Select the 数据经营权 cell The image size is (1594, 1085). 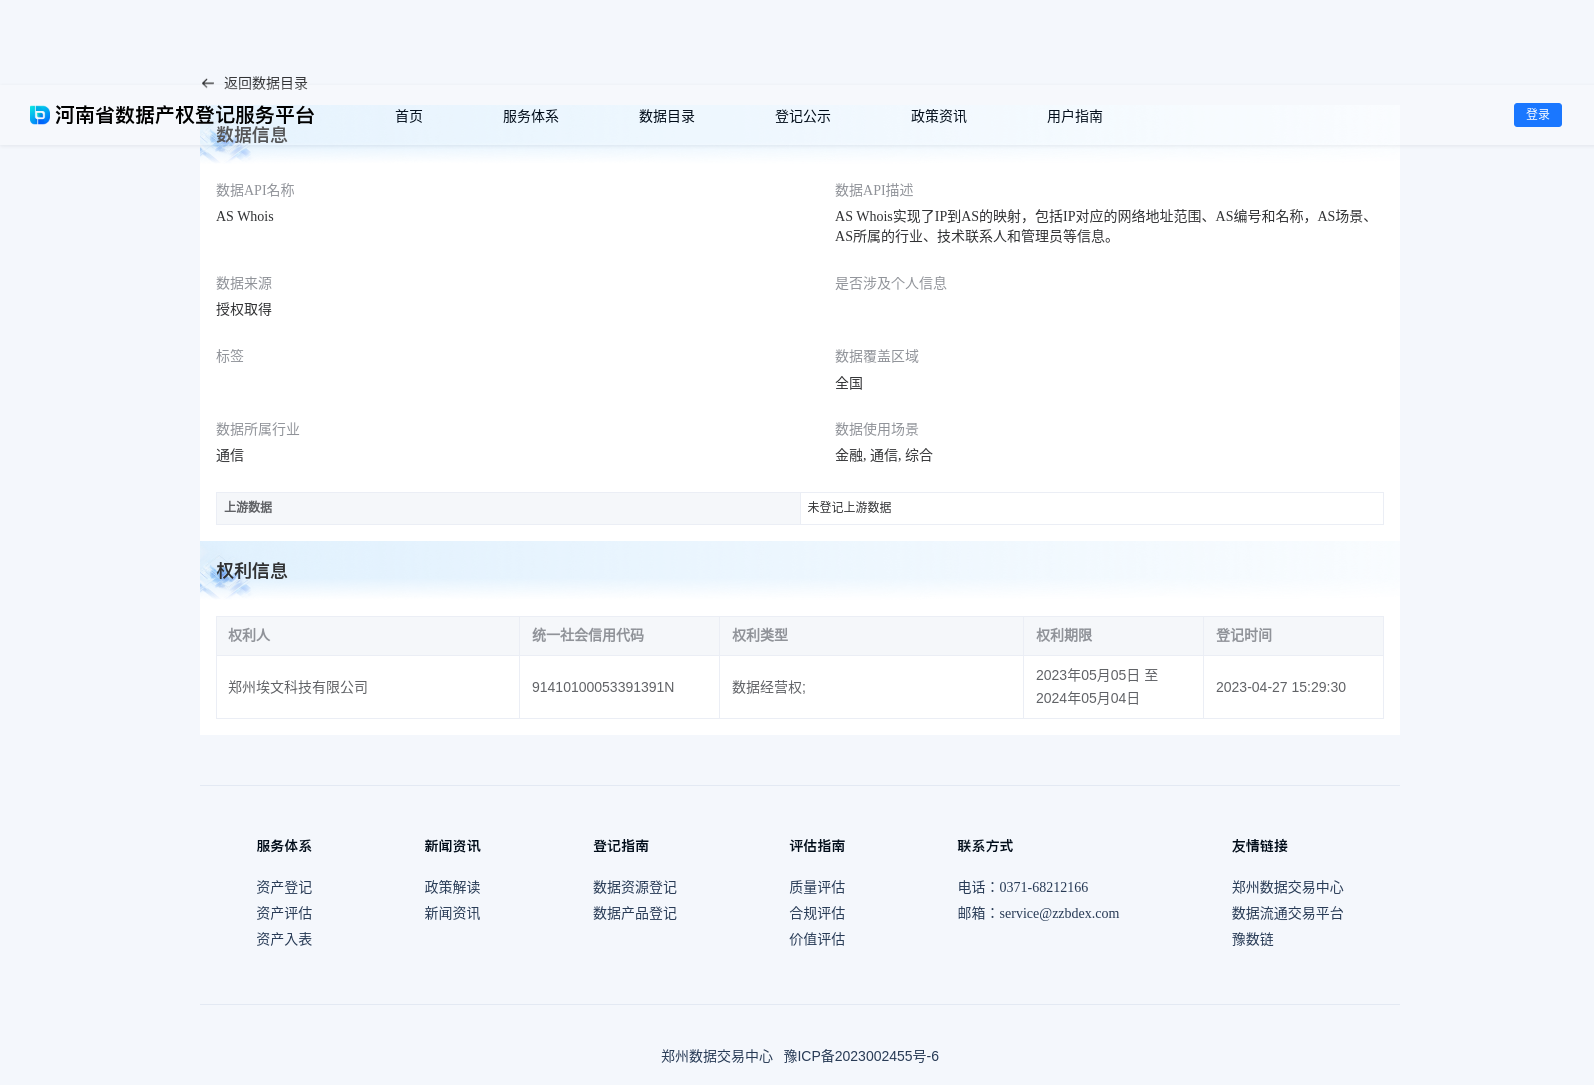872,687
